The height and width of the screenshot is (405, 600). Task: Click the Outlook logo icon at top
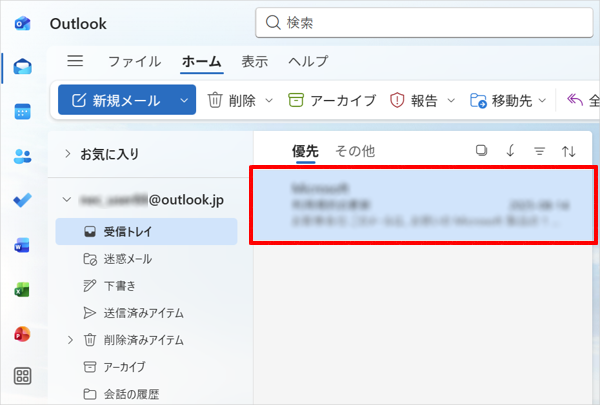coord(23,24)
